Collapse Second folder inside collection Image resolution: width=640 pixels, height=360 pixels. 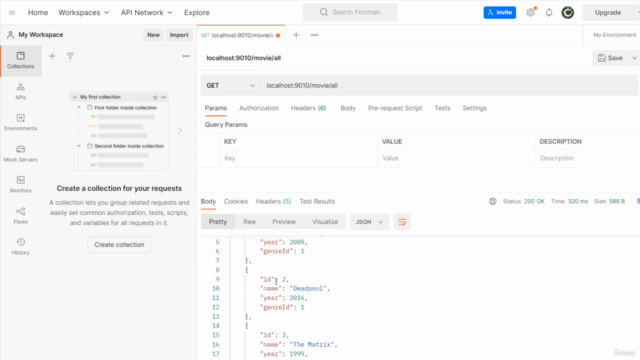point(79,146)
